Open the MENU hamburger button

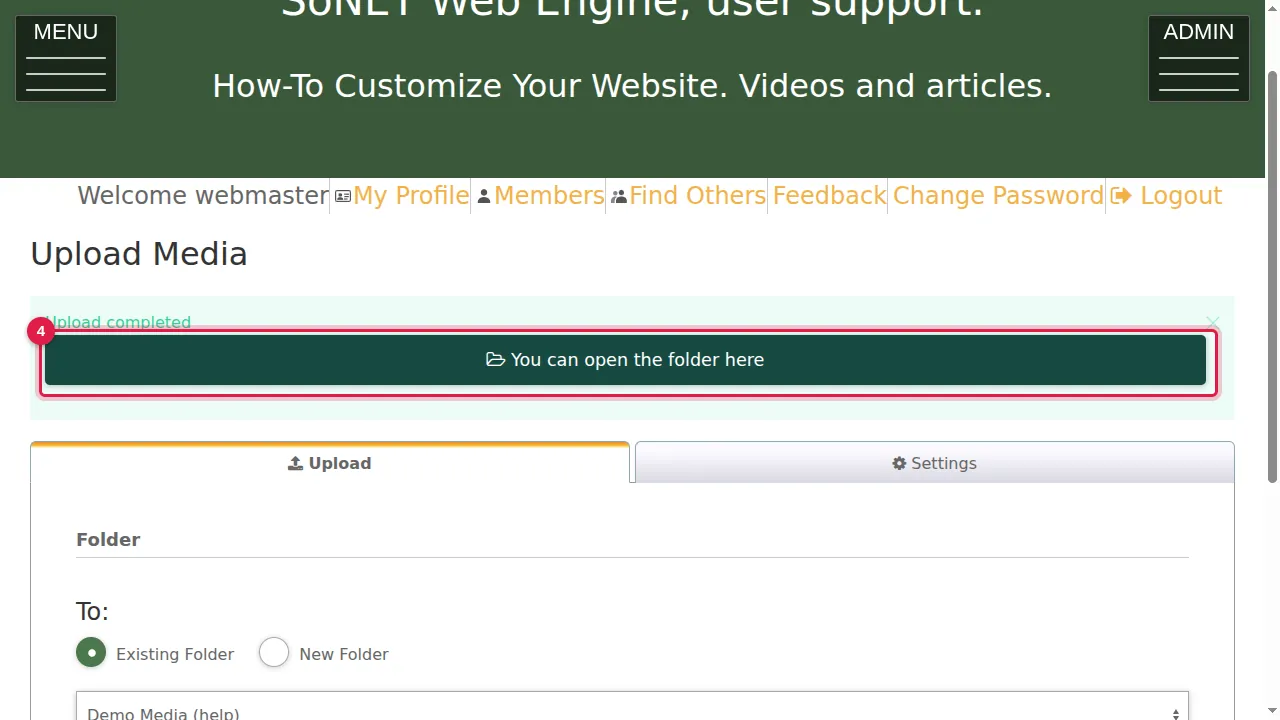[66, 58]
